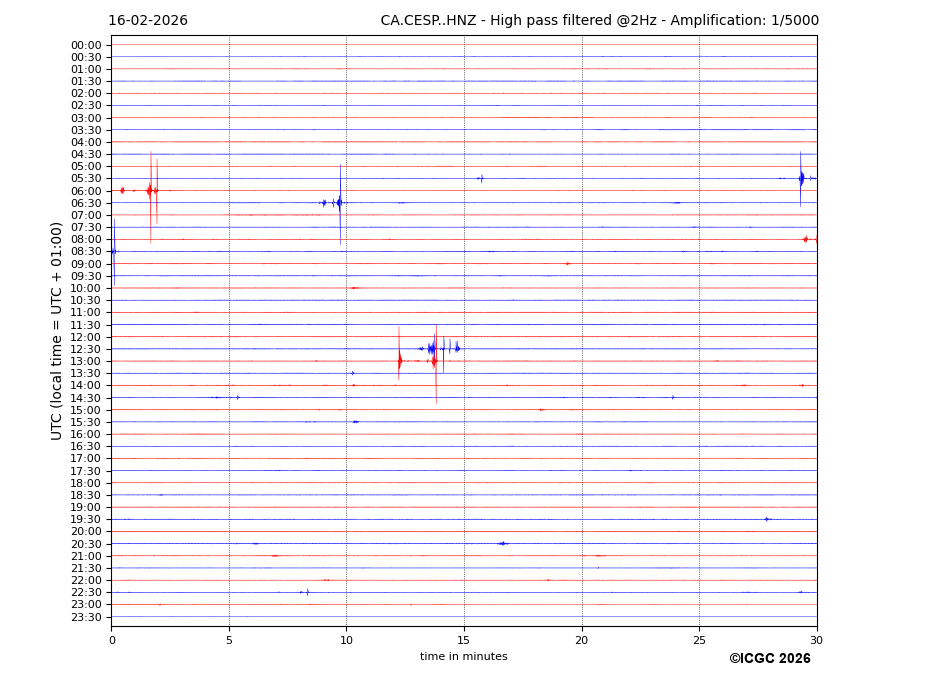Click the 23:30 tick label on y-axis
Image resolution: width=927 pixels, height=696 pixels.
click(85, 617)
